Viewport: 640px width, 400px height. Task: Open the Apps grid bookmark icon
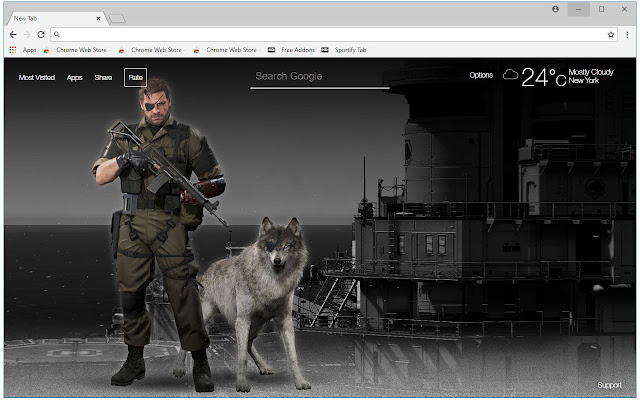point(13,50)
